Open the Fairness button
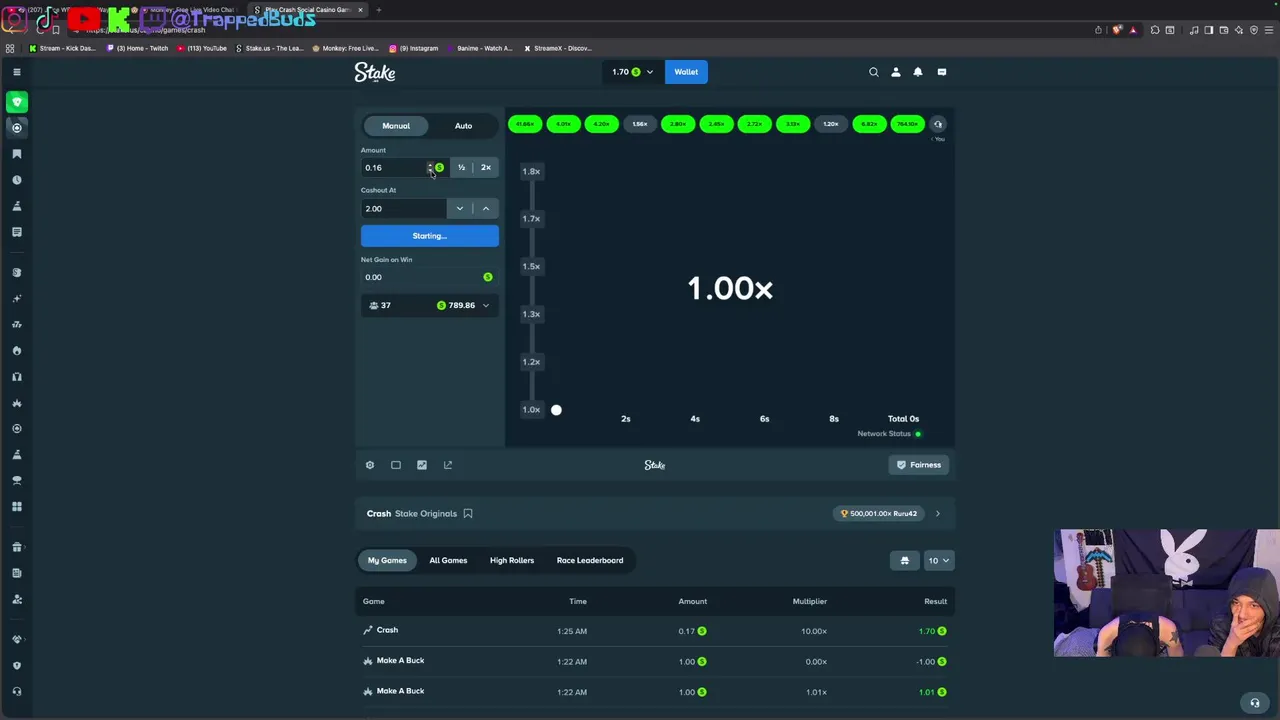1280x720 pixels. click(x=919, y=465)
